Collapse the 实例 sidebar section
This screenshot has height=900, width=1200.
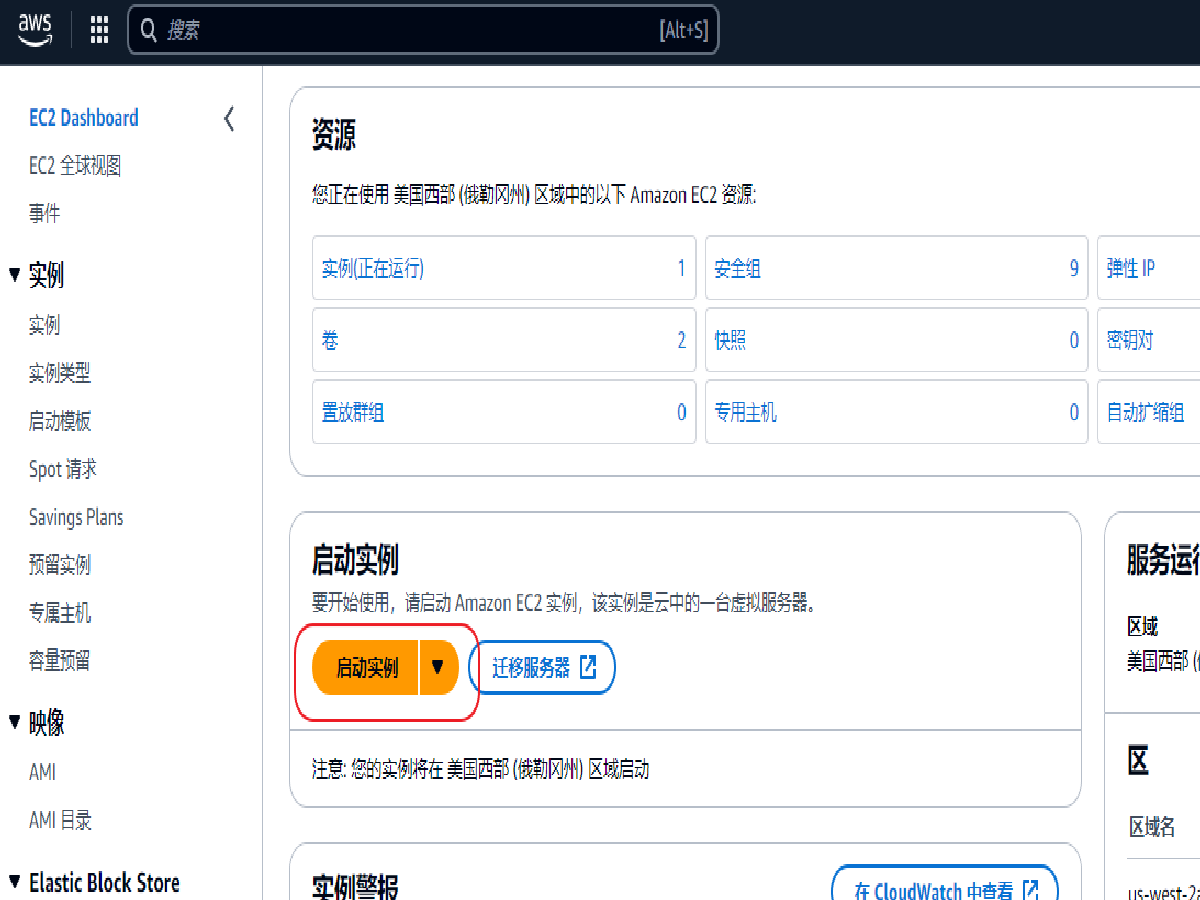coord(14,274)
